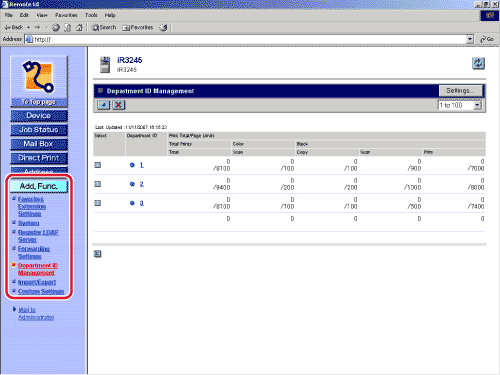Click the Windows logo throbber icon
This screenshot has height=375, width=500.
(x=489, y=16)
